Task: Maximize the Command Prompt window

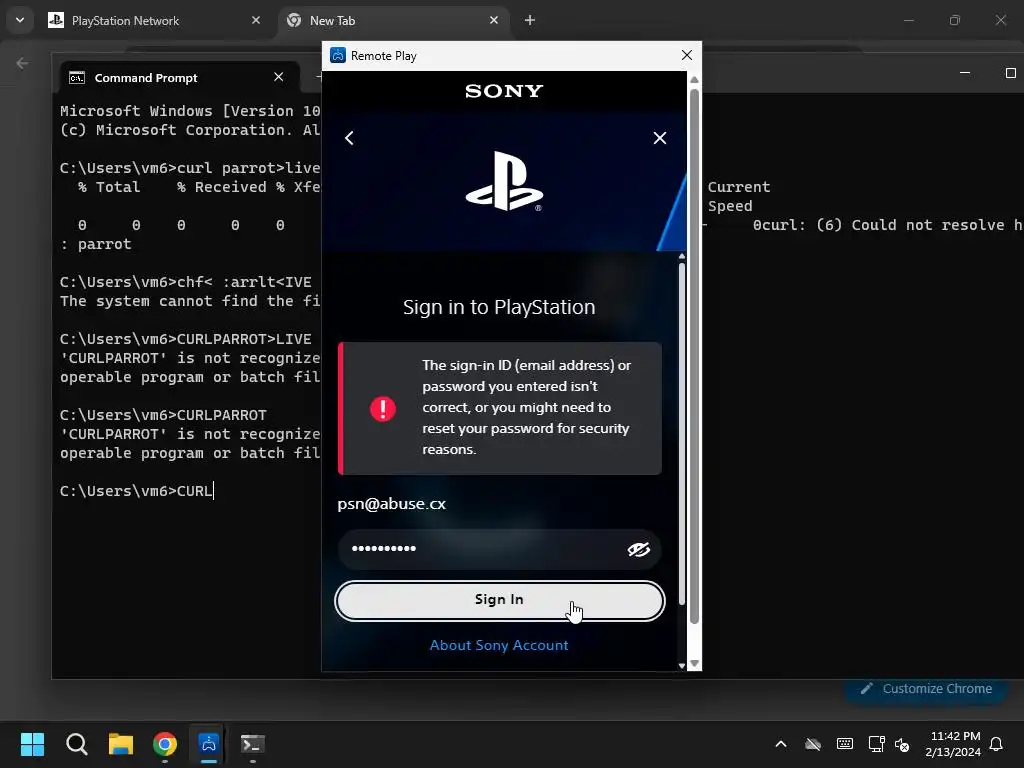Action: point(1010,72)
